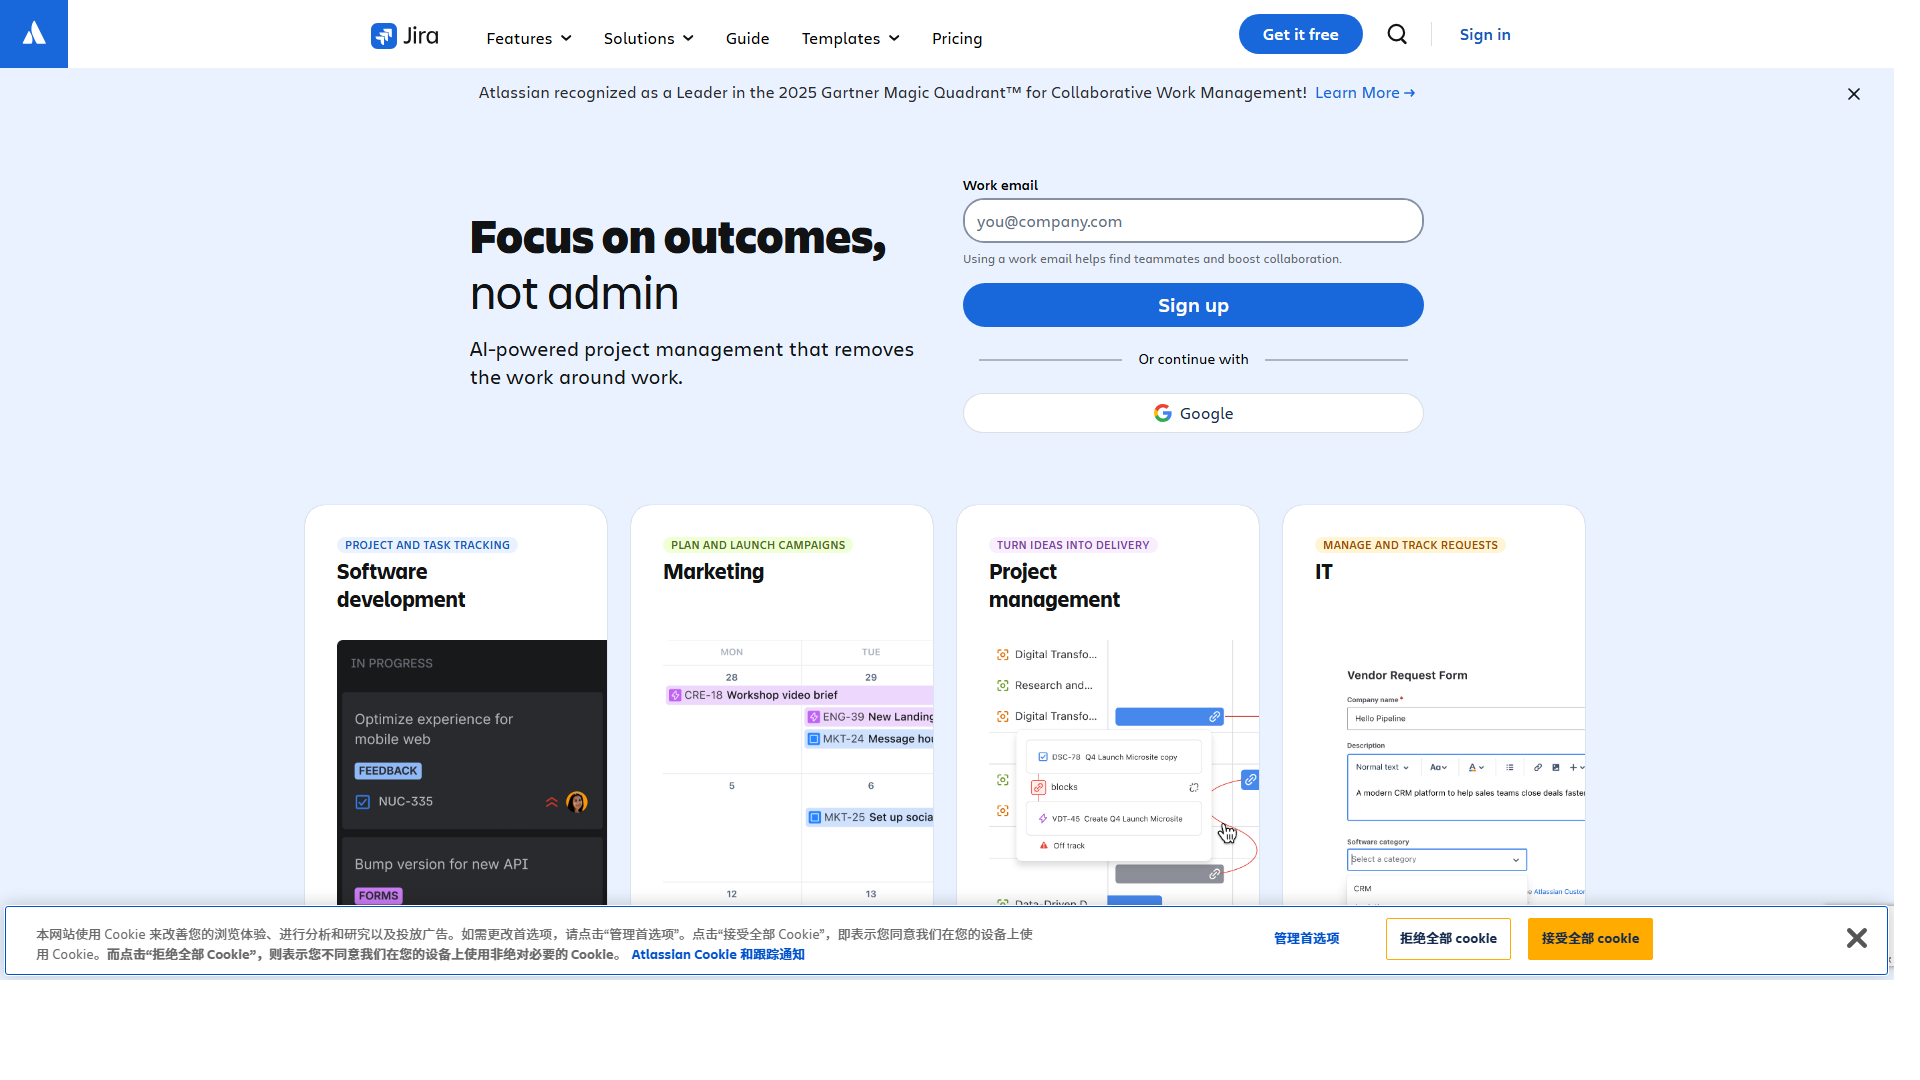The image size is (1920, 1080).
Task: Check the DSC-78 Q4 Launch Microsite checkbox
Action: (x=1042, y=756)
